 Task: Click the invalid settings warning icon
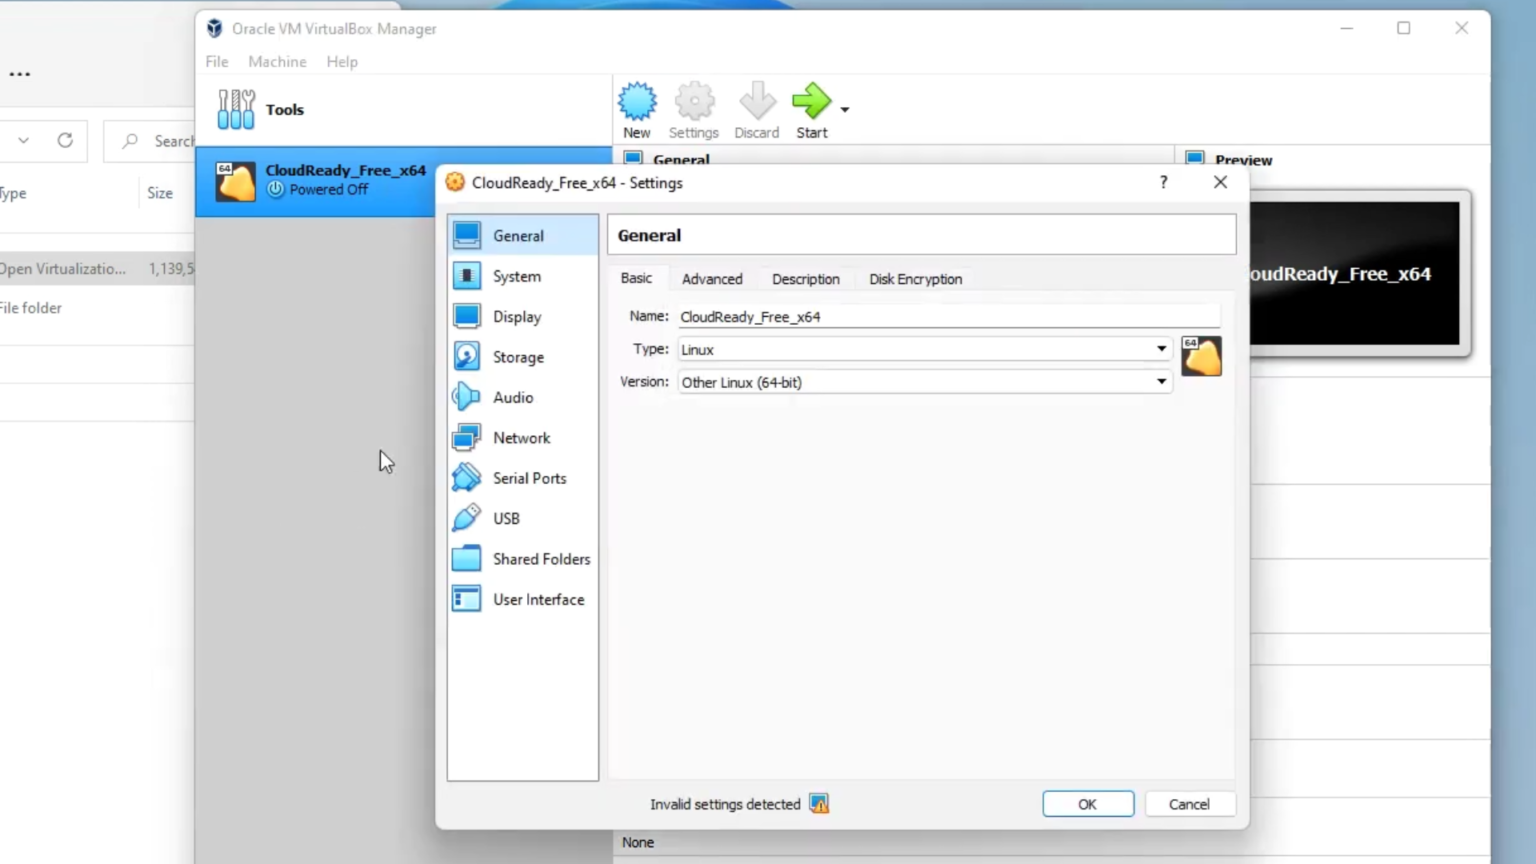coord(819,803)
